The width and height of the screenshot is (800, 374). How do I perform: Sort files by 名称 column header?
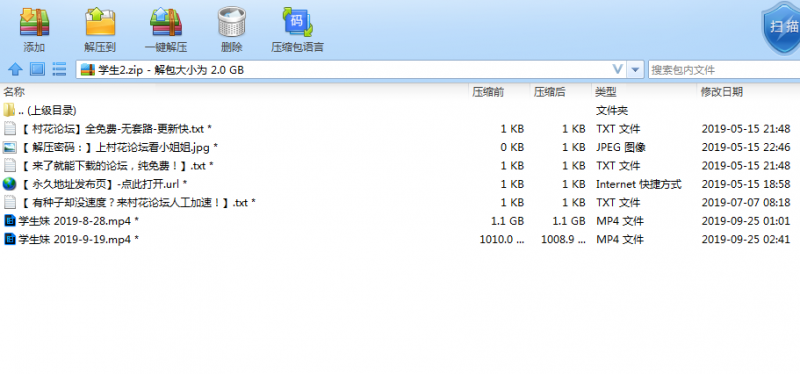pos(14,92)
